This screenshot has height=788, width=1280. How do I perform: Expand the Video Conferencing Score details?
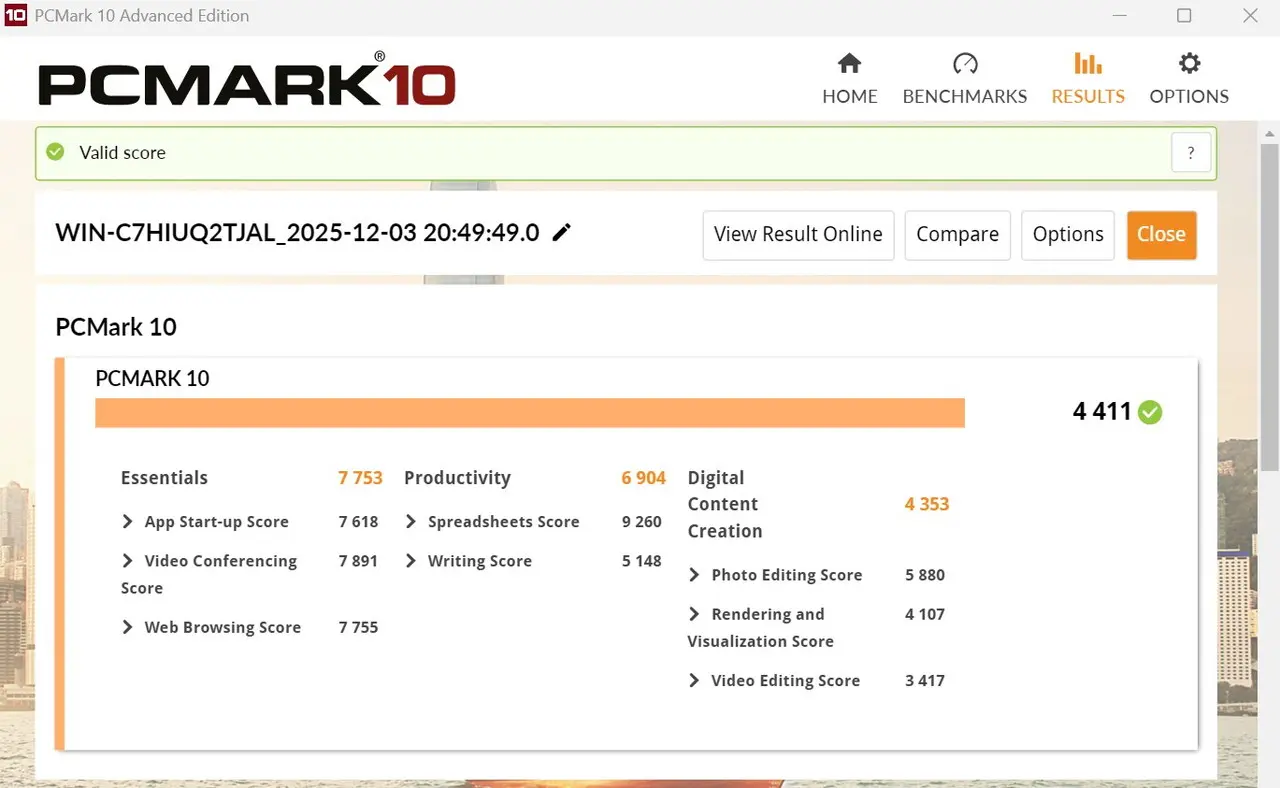click(127, 561)
